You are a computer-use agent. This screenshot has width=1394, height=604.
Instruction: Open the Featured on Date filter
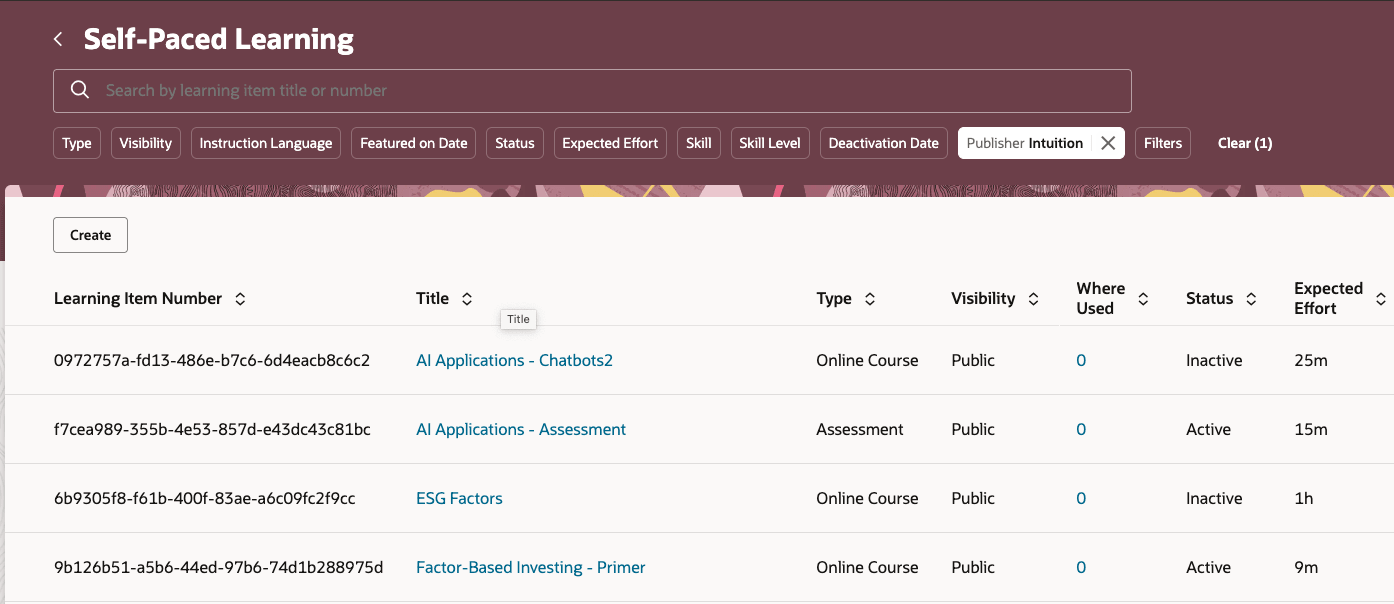[x=413, y=142]
